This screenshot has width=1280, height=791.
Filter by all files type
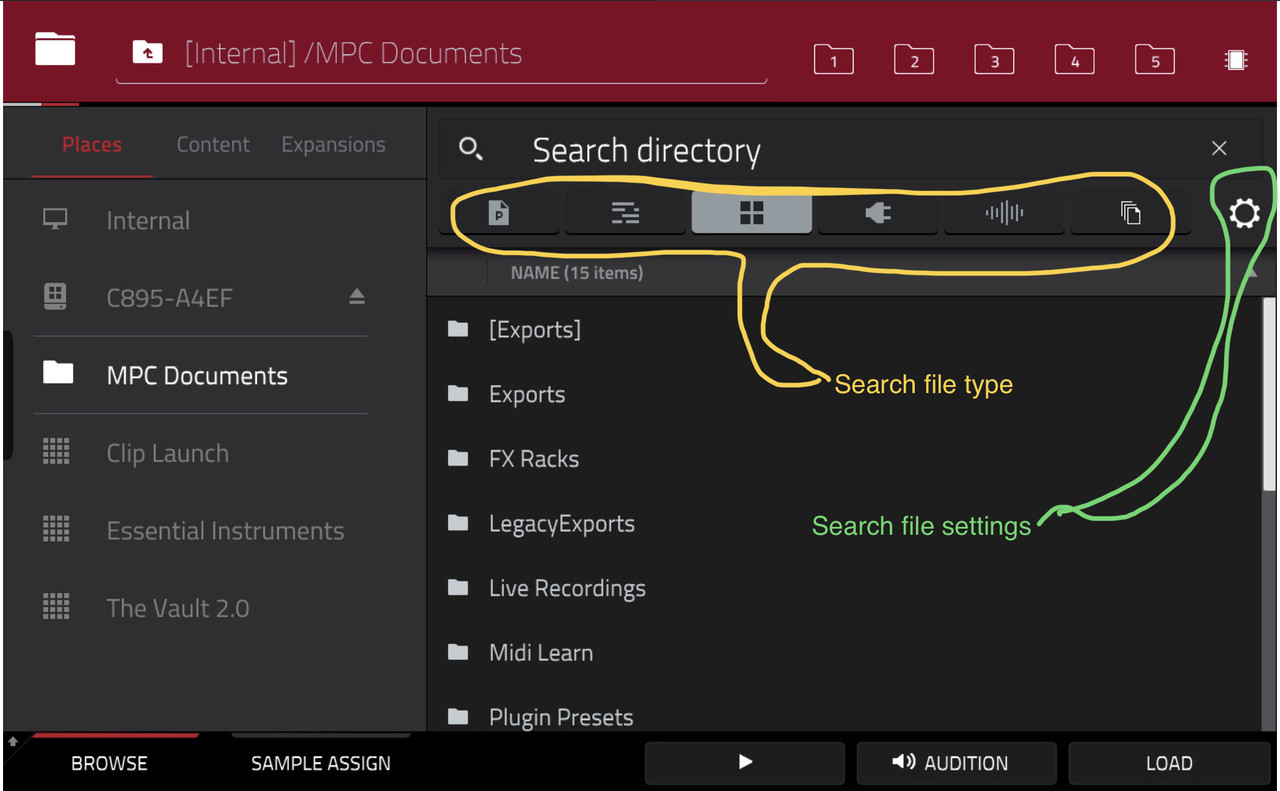1130,212
